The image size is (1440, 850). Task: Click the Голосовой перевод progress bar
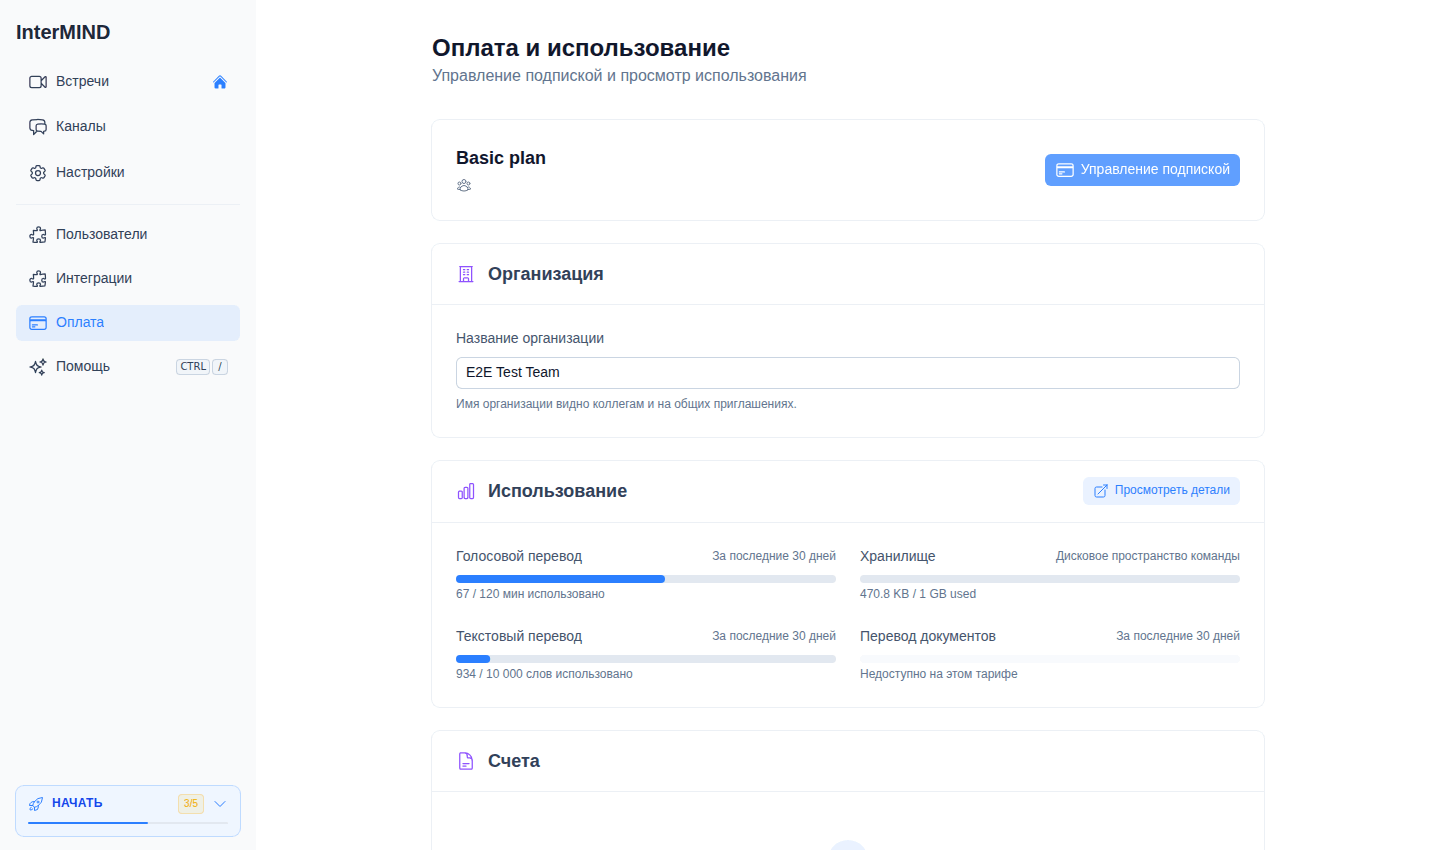coord(646,579)
